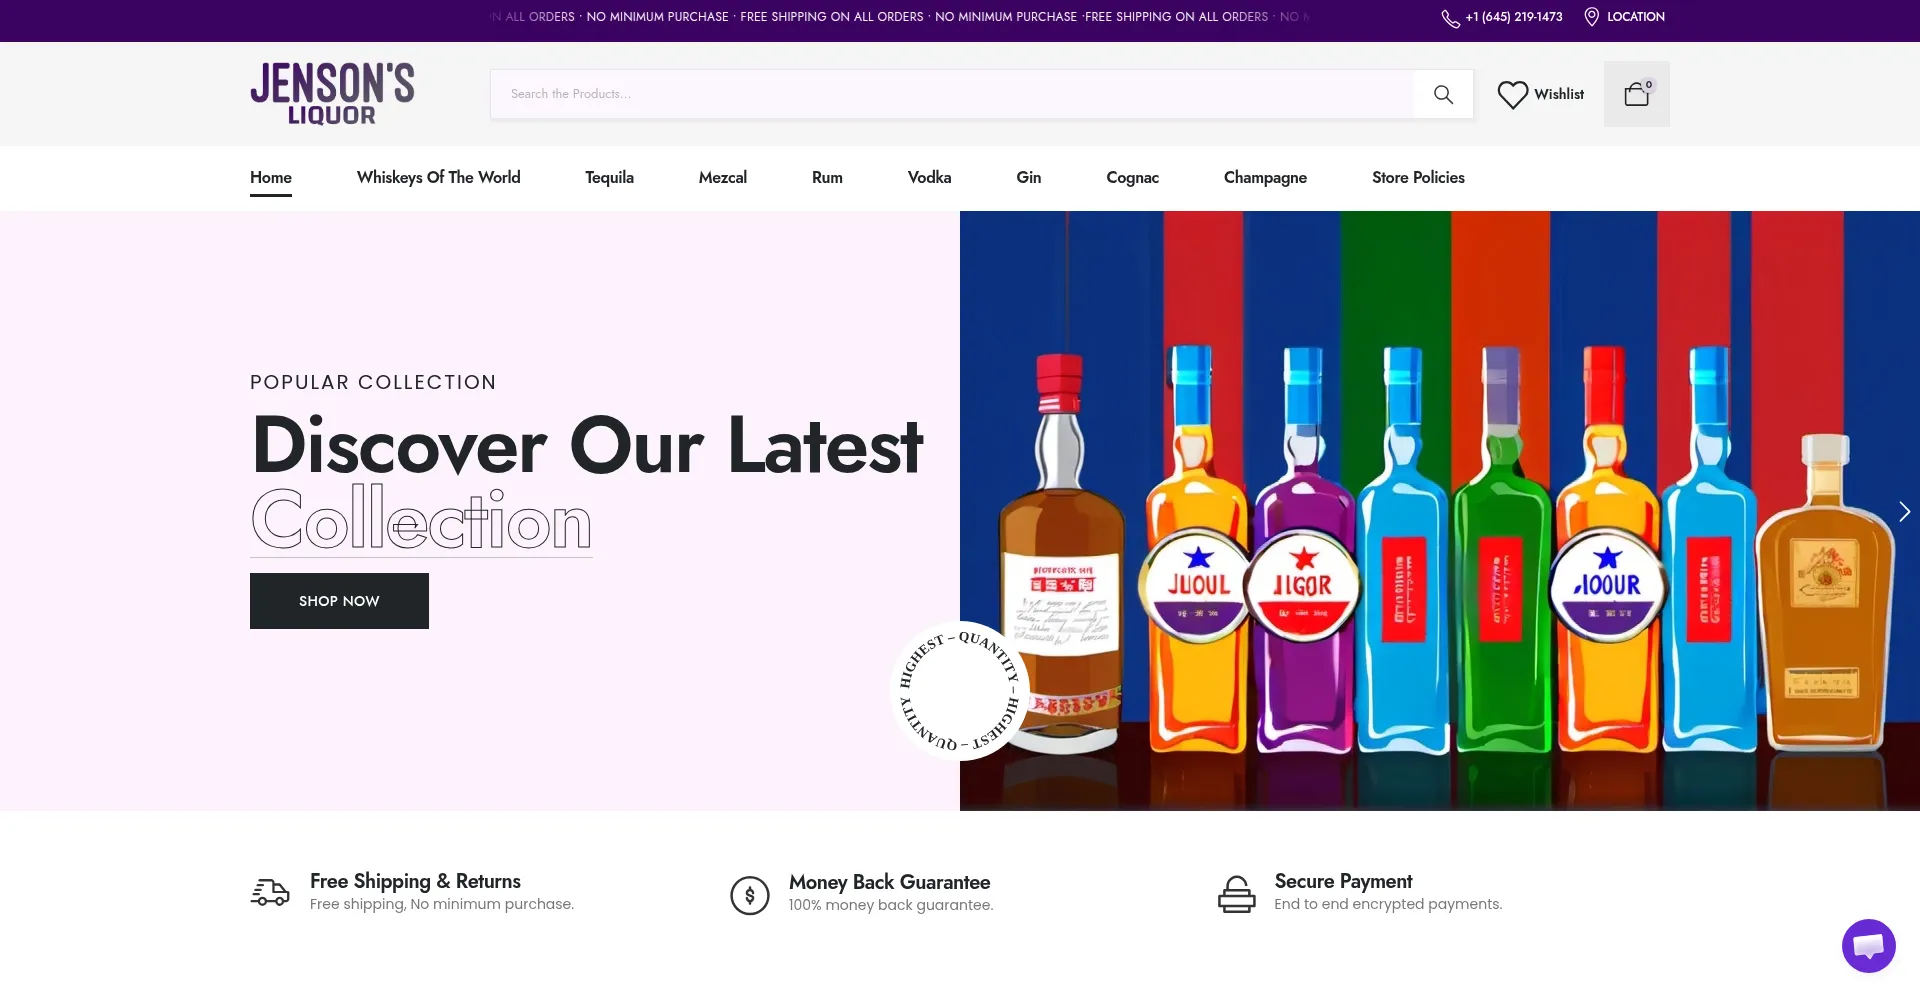Click the Free Shipping & Returns heading

pos(415,881)
